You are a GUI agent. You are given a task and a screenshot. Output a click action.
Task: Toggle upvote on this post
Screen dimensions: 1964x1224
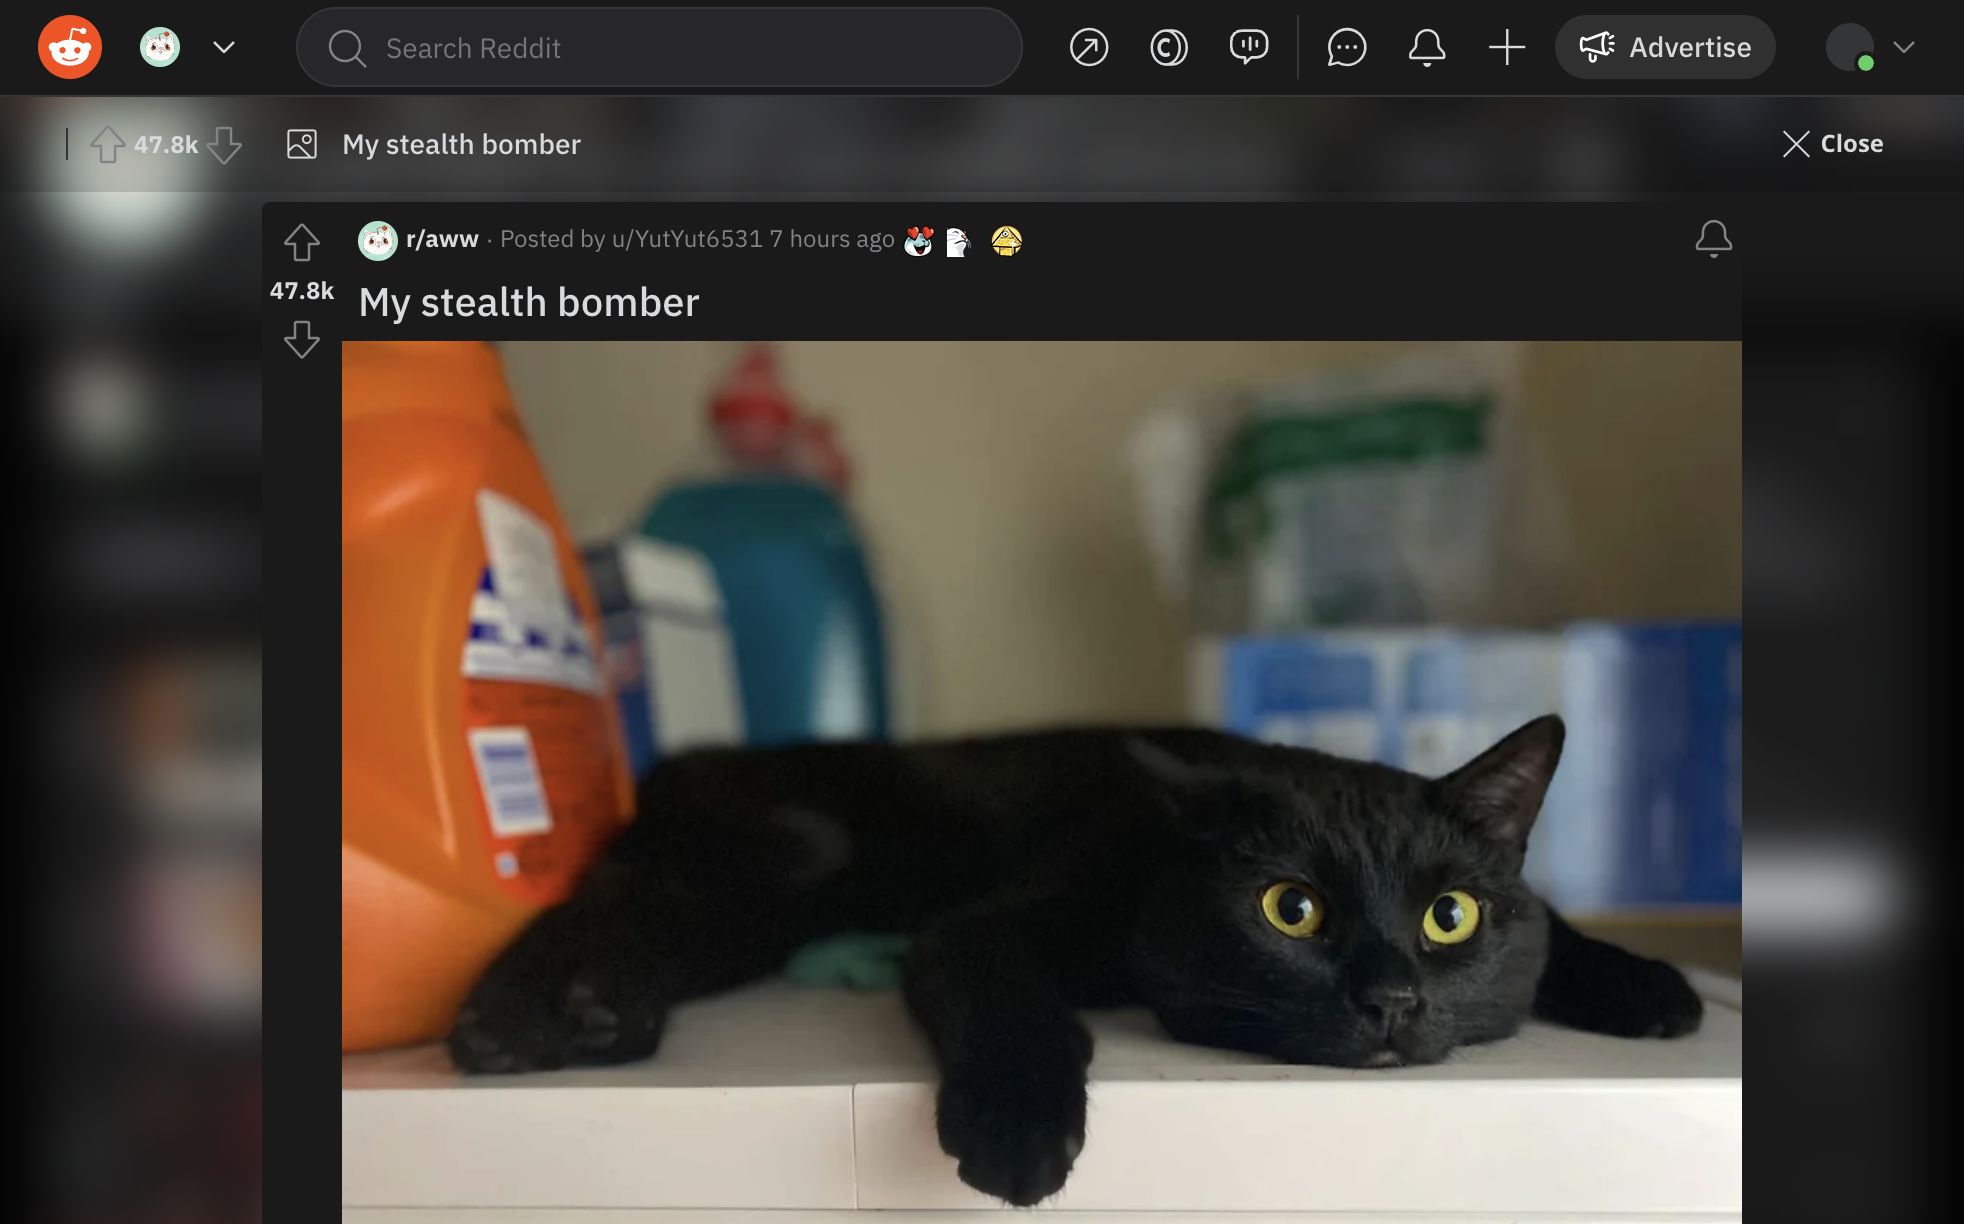click(300, 240)
